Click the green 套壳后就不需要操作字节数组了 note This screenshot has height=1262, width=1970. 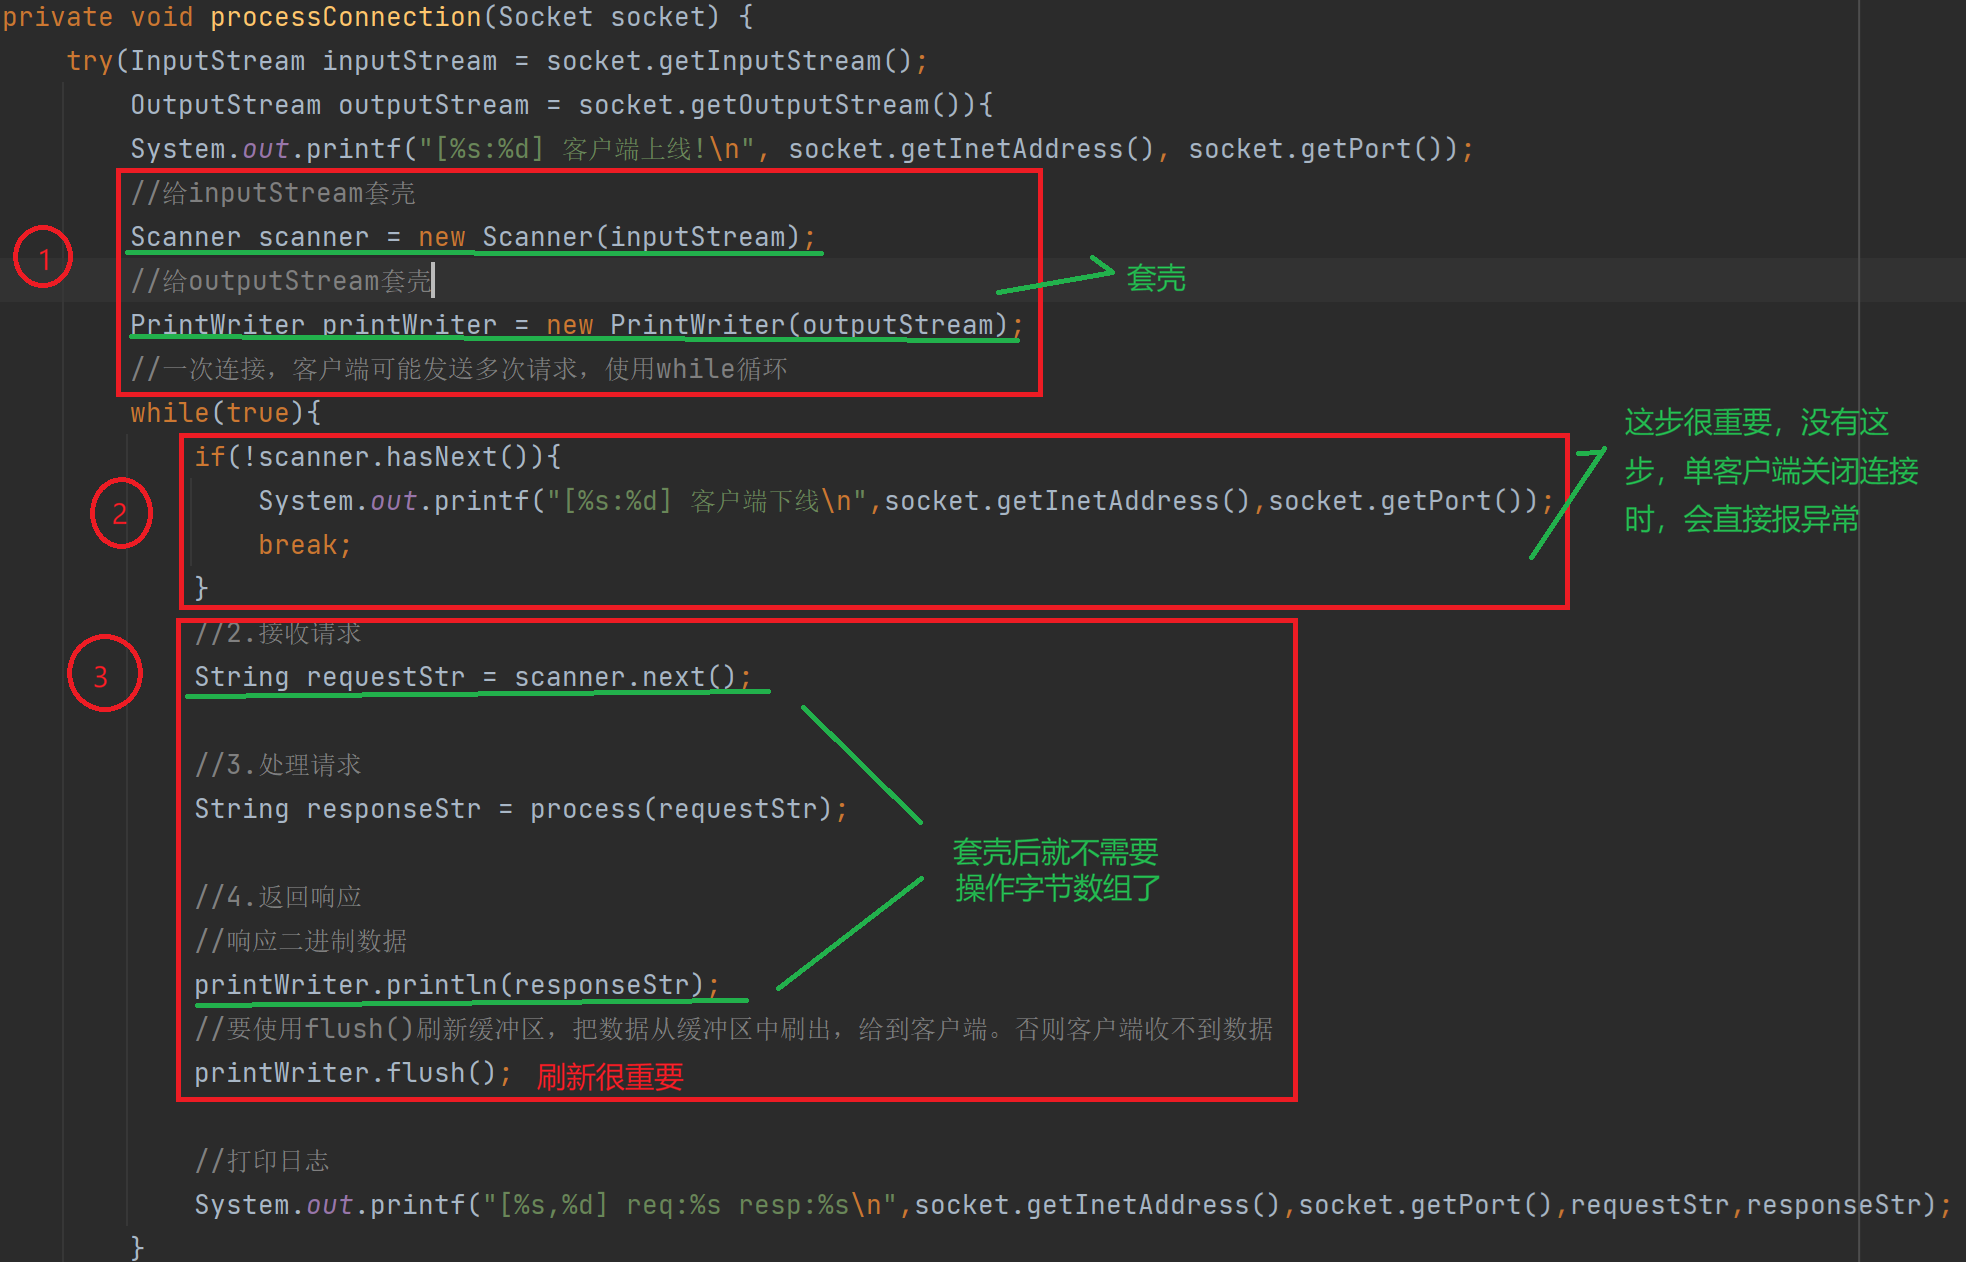(1056, 870)
